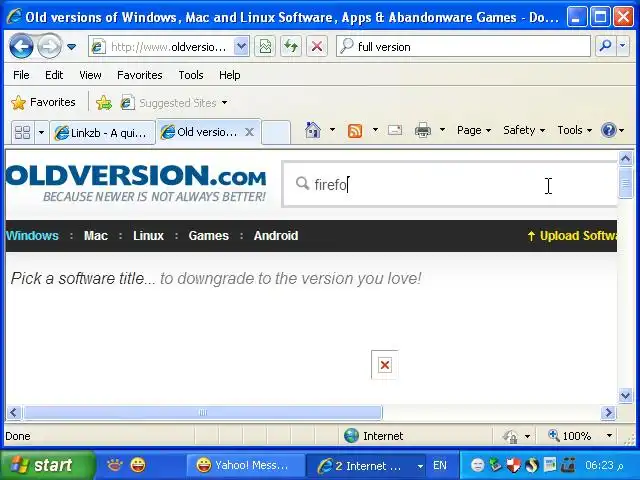
Task: Select the Old versions tab
Action: 199,132
